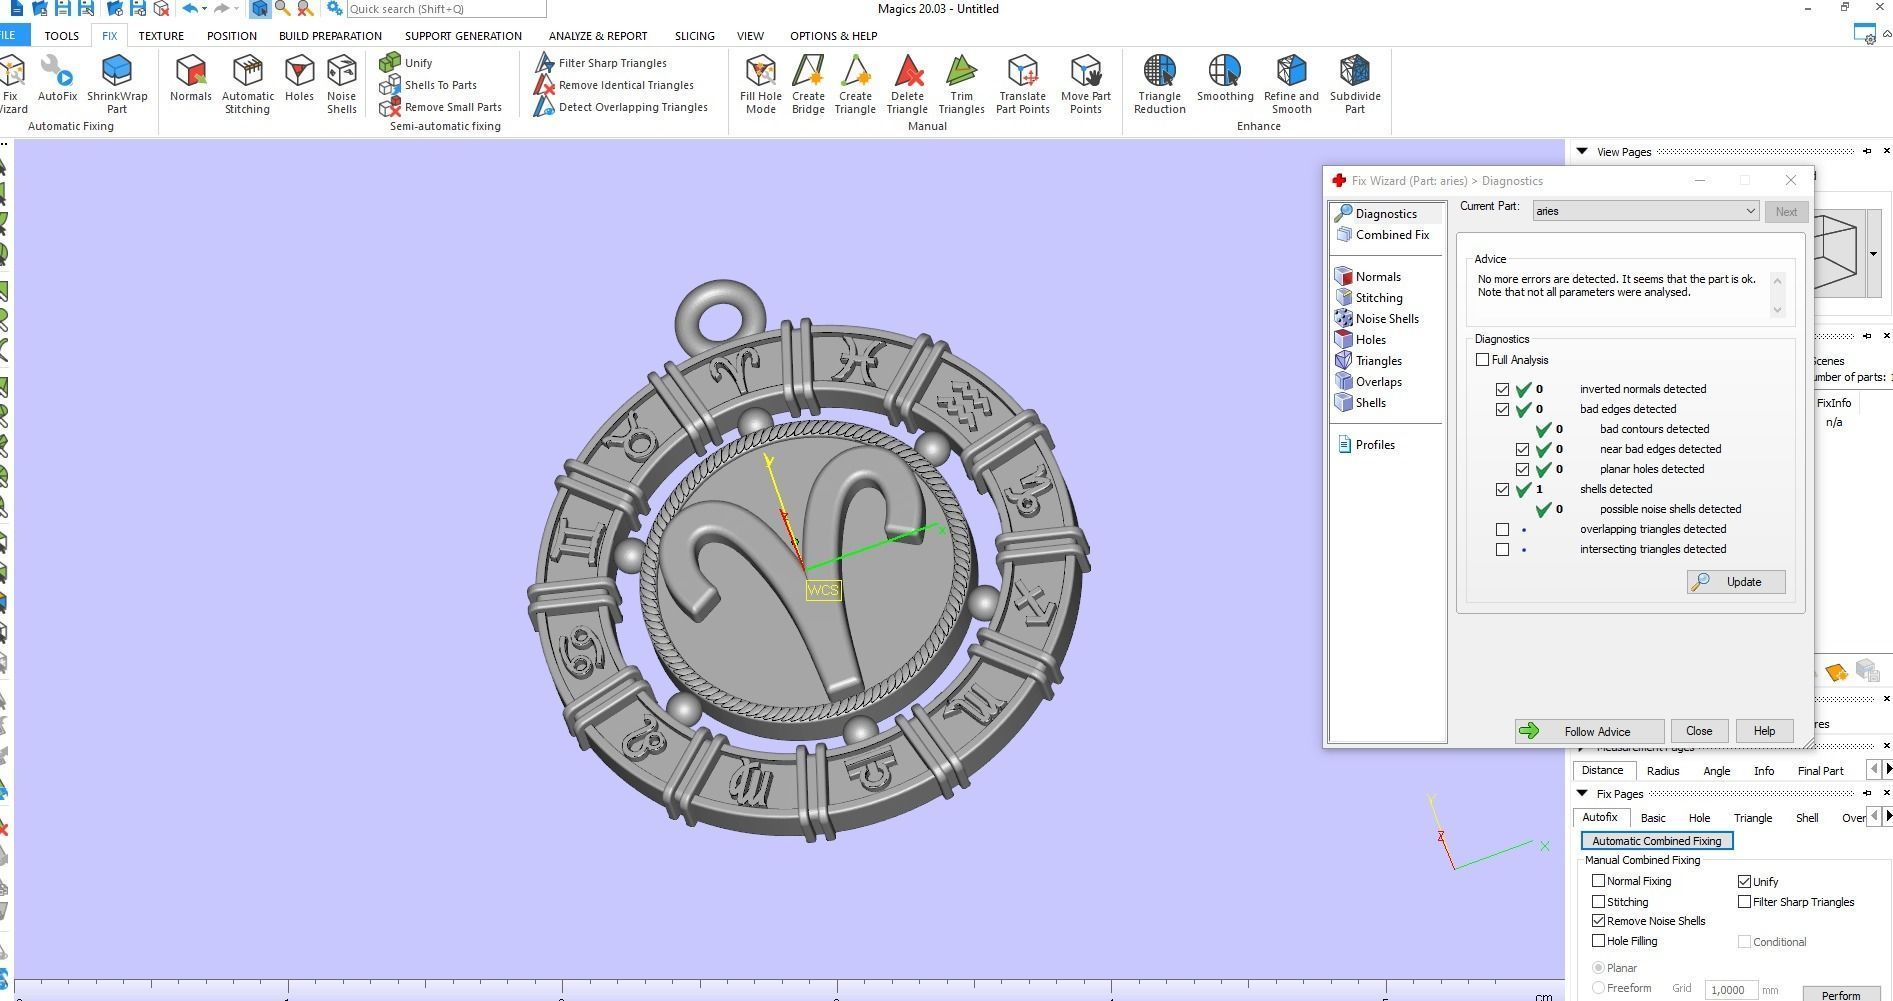The width and height of the screenshot is (1893, 1001).
Task: Activate Fill Hole Mode
Action: point(760,84)
